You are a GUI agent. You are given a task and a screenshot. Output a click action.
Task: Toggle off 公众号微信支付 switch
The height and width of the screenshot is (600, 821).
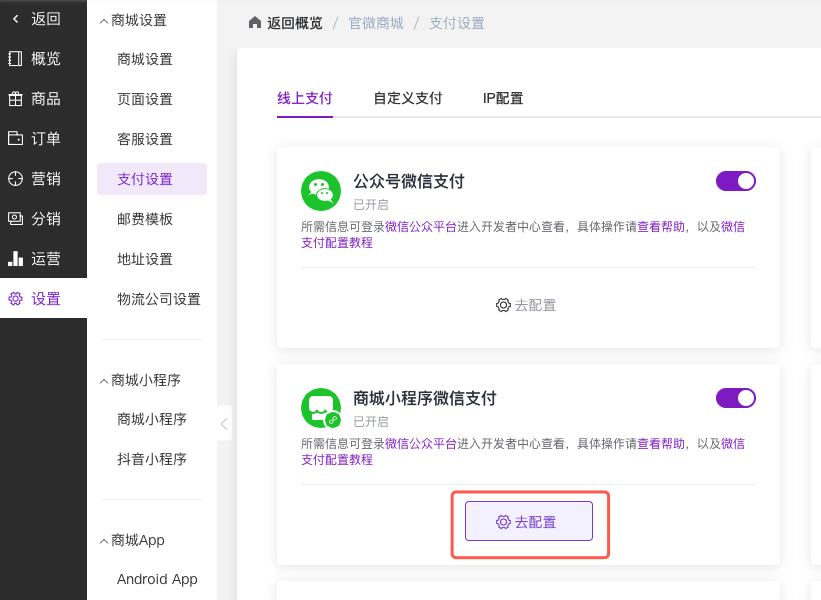point(736,181)
